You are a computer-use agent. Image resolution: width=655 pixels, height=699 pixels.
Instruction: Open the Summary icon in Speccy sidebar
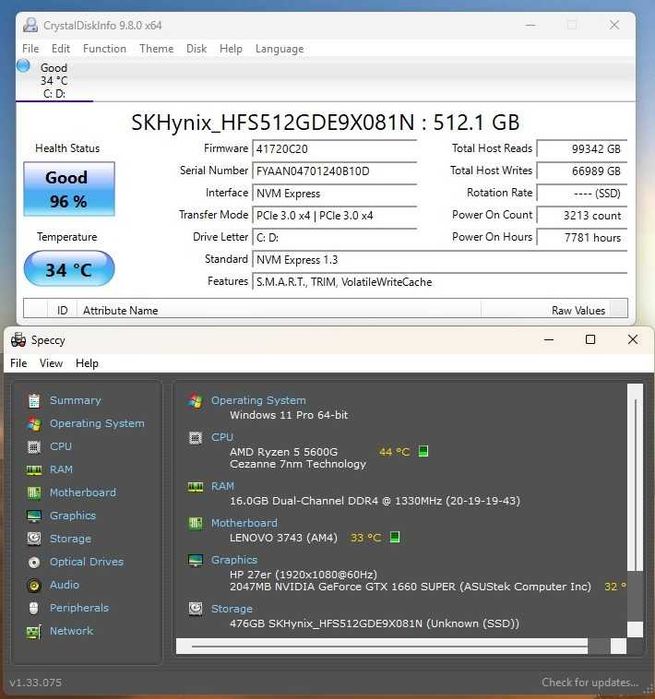[x=34, y=401]
